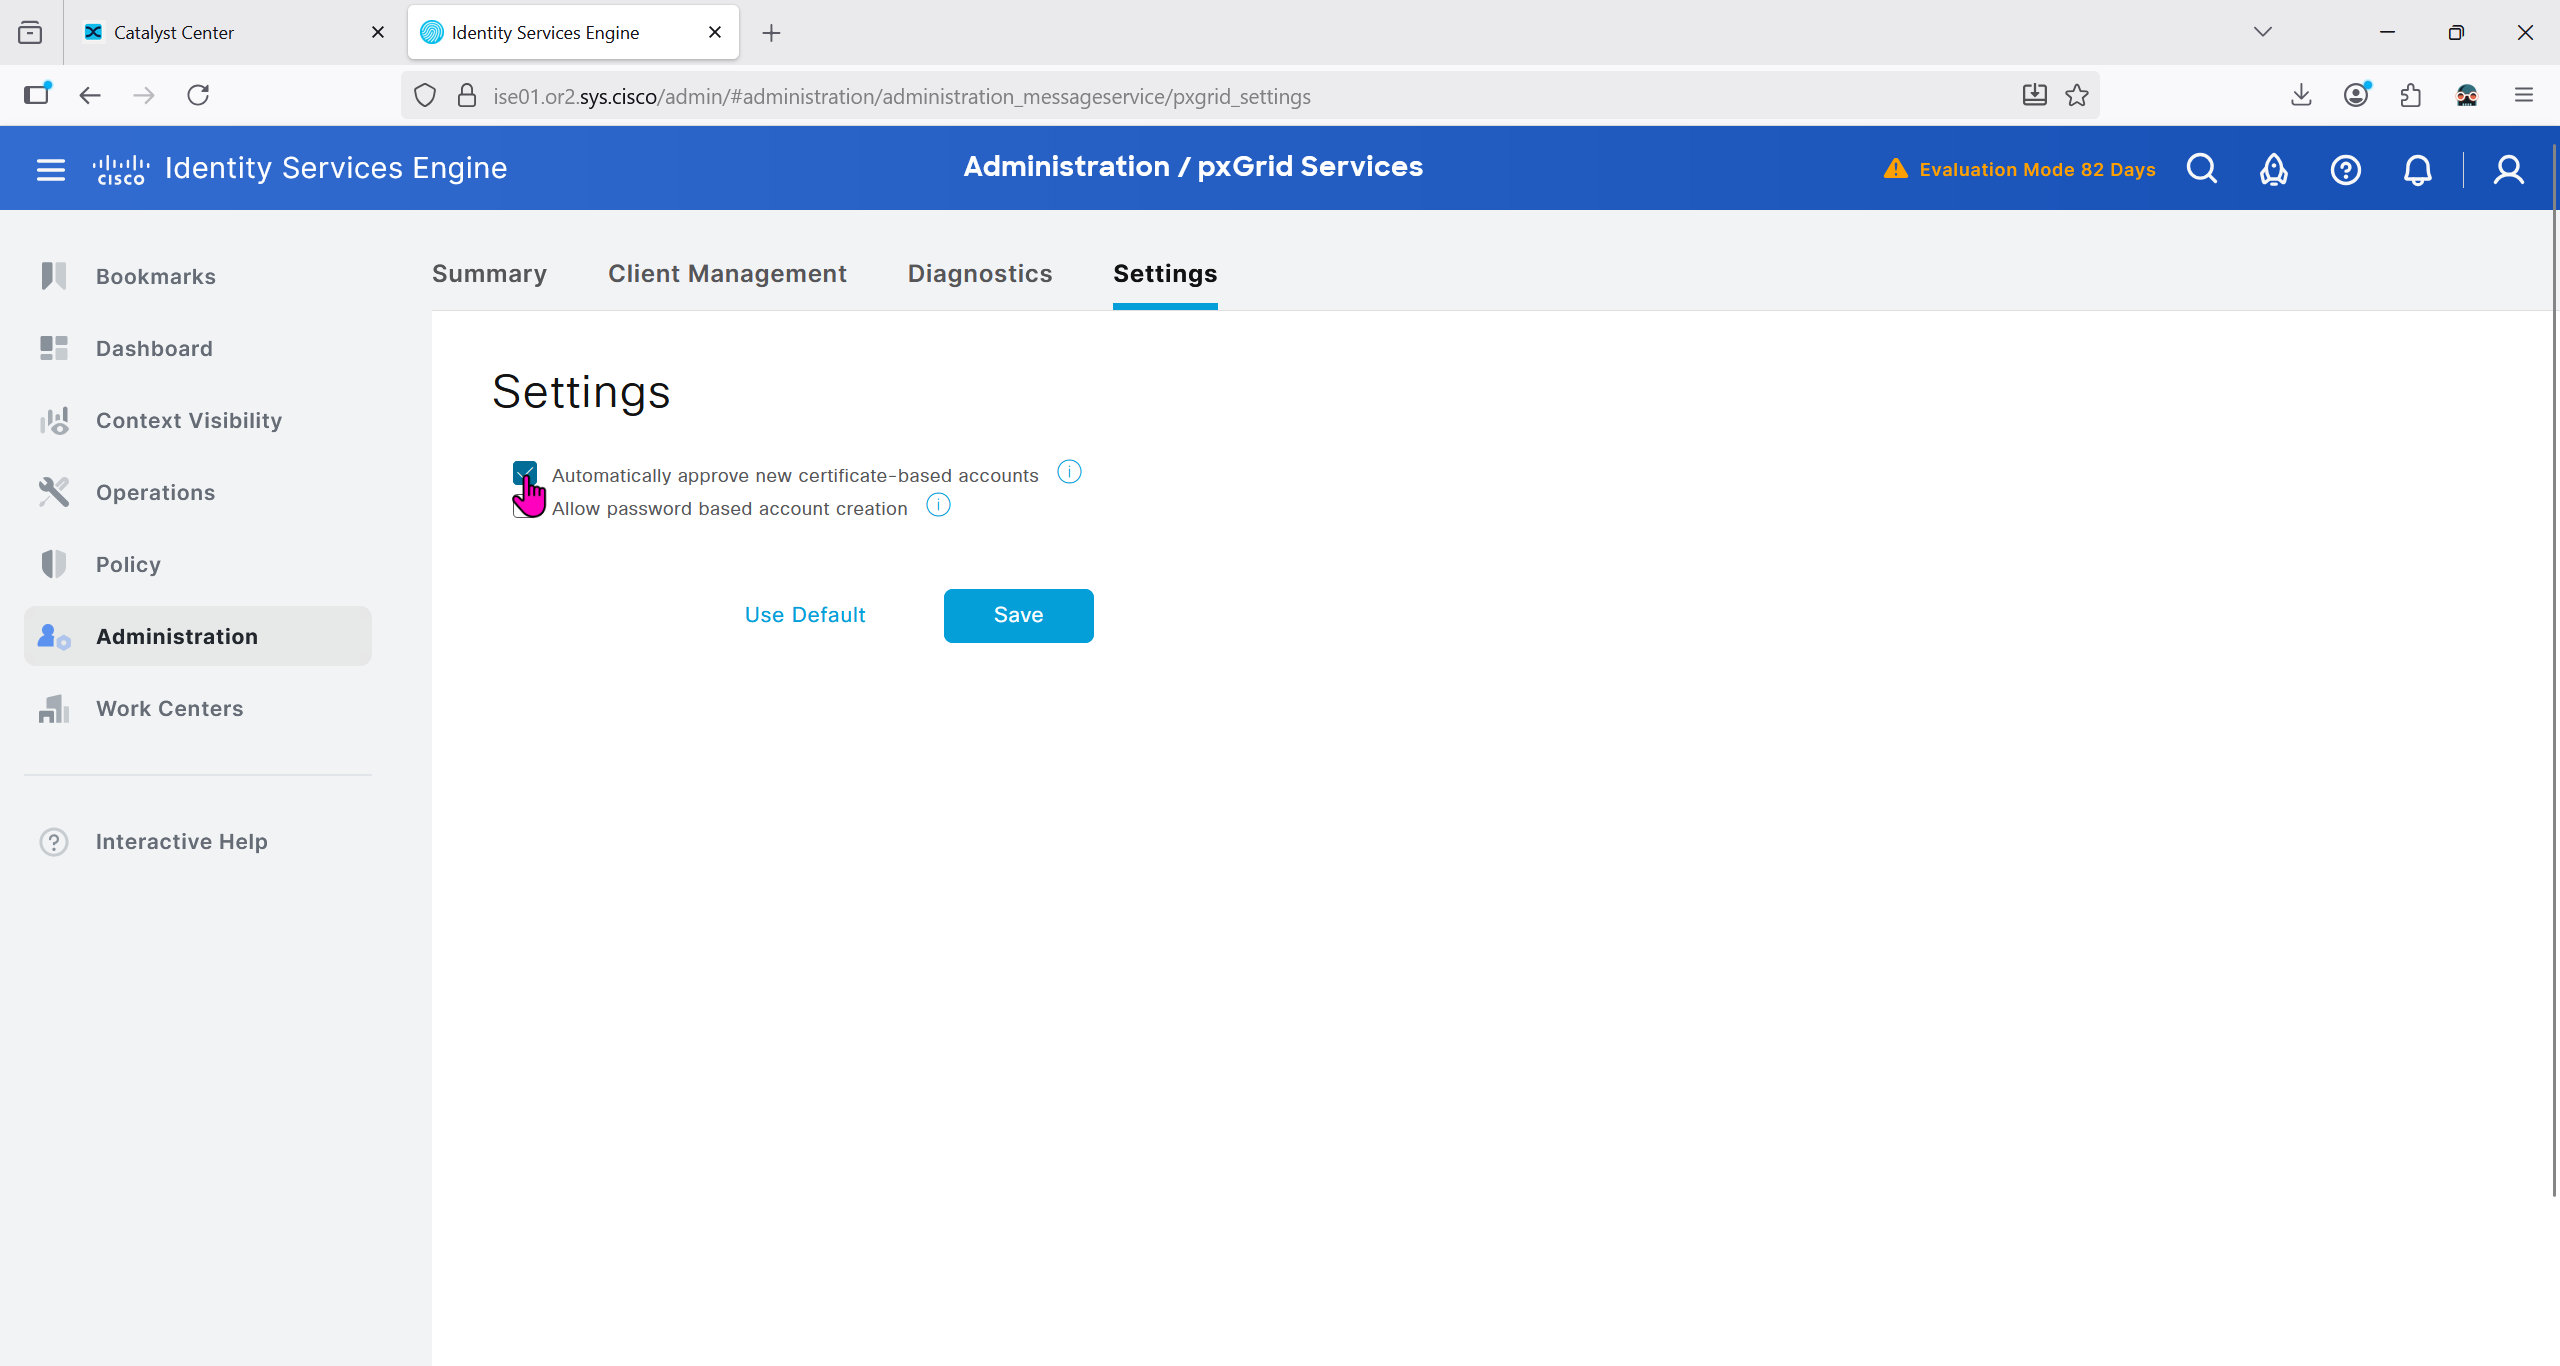Switch to the Catalyst Center browser tab
2560x1366 pixels.
pyautogui.click(x=173, y=32)
